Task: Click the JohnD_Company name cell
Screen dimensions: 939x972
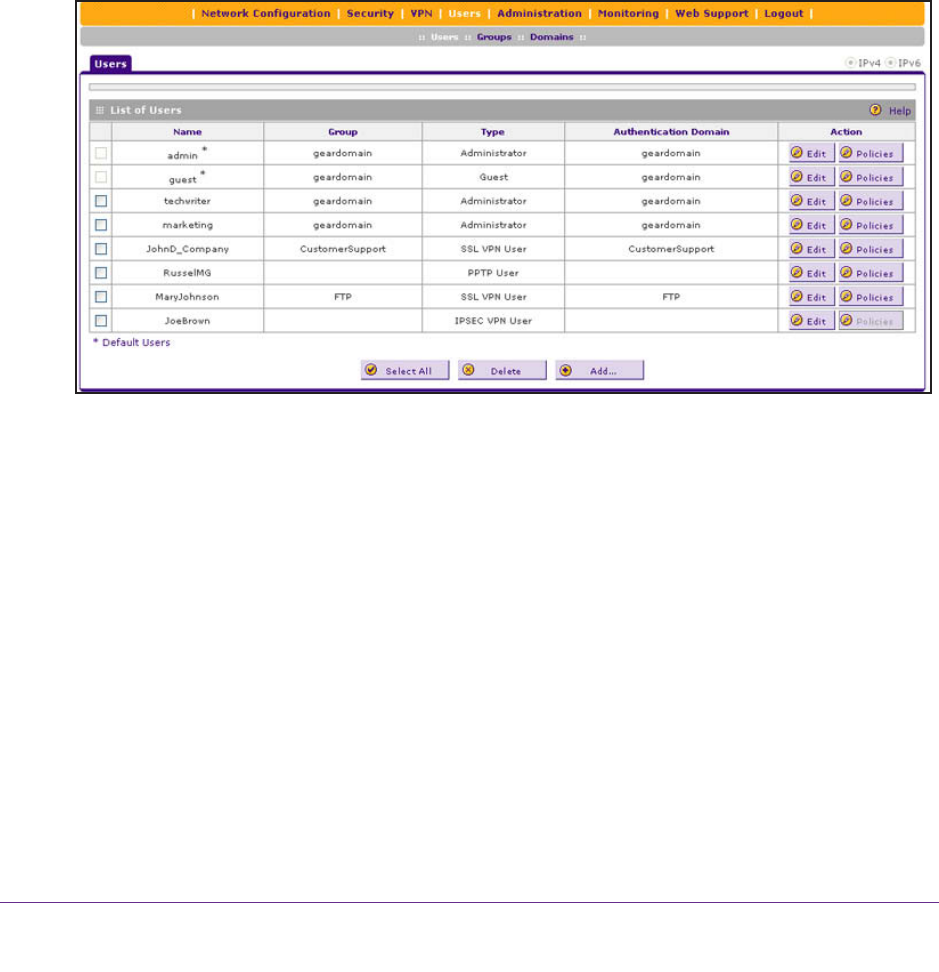Action: (x=187, y=249)
